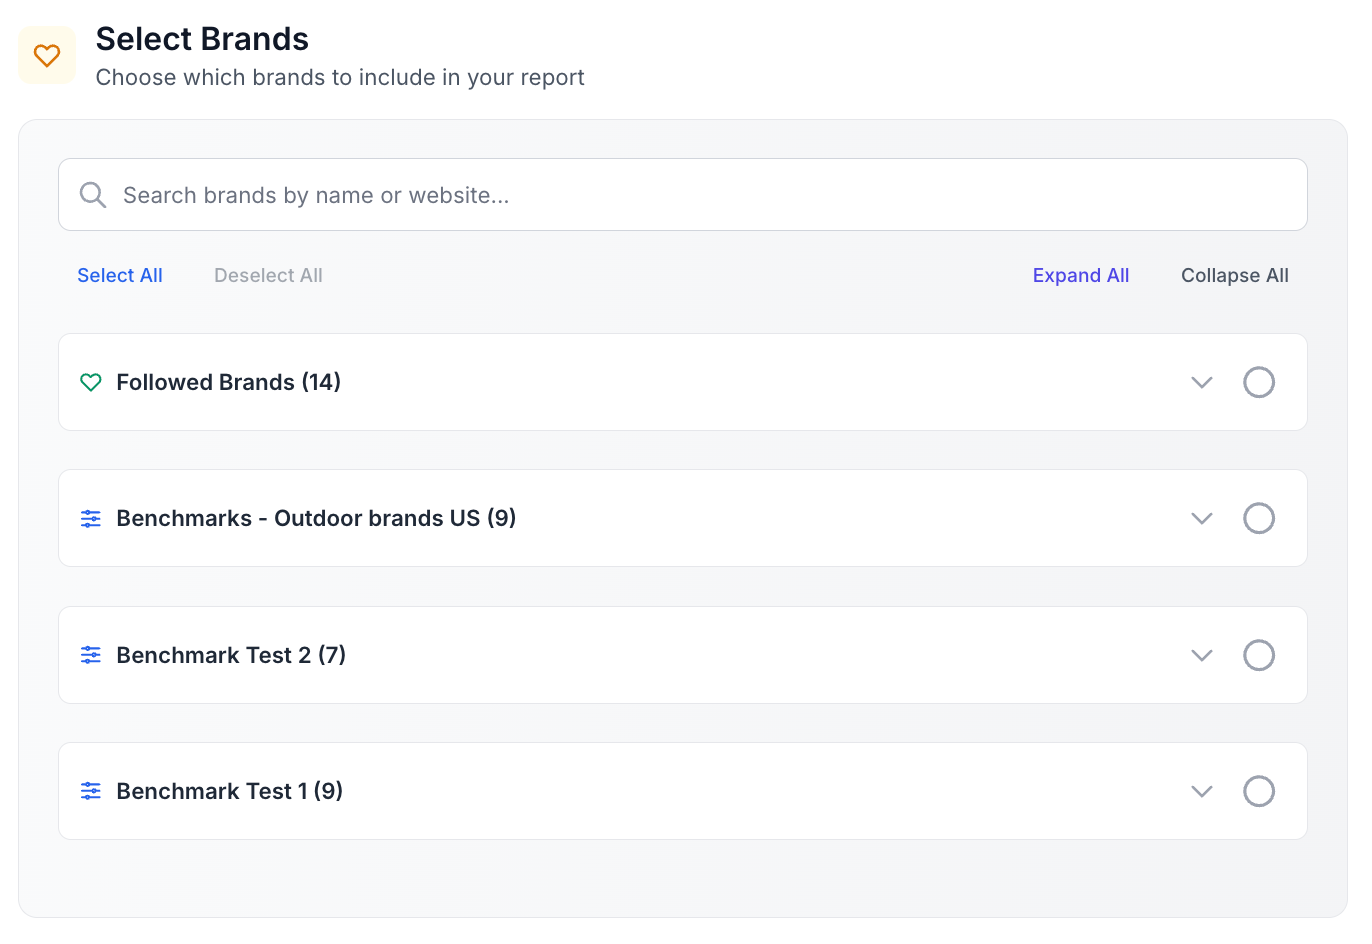The width and height of the screenshot is (1372, 944).
Task: Select the Benchmark Test 1 radio circle
Action: point(1259,791)
